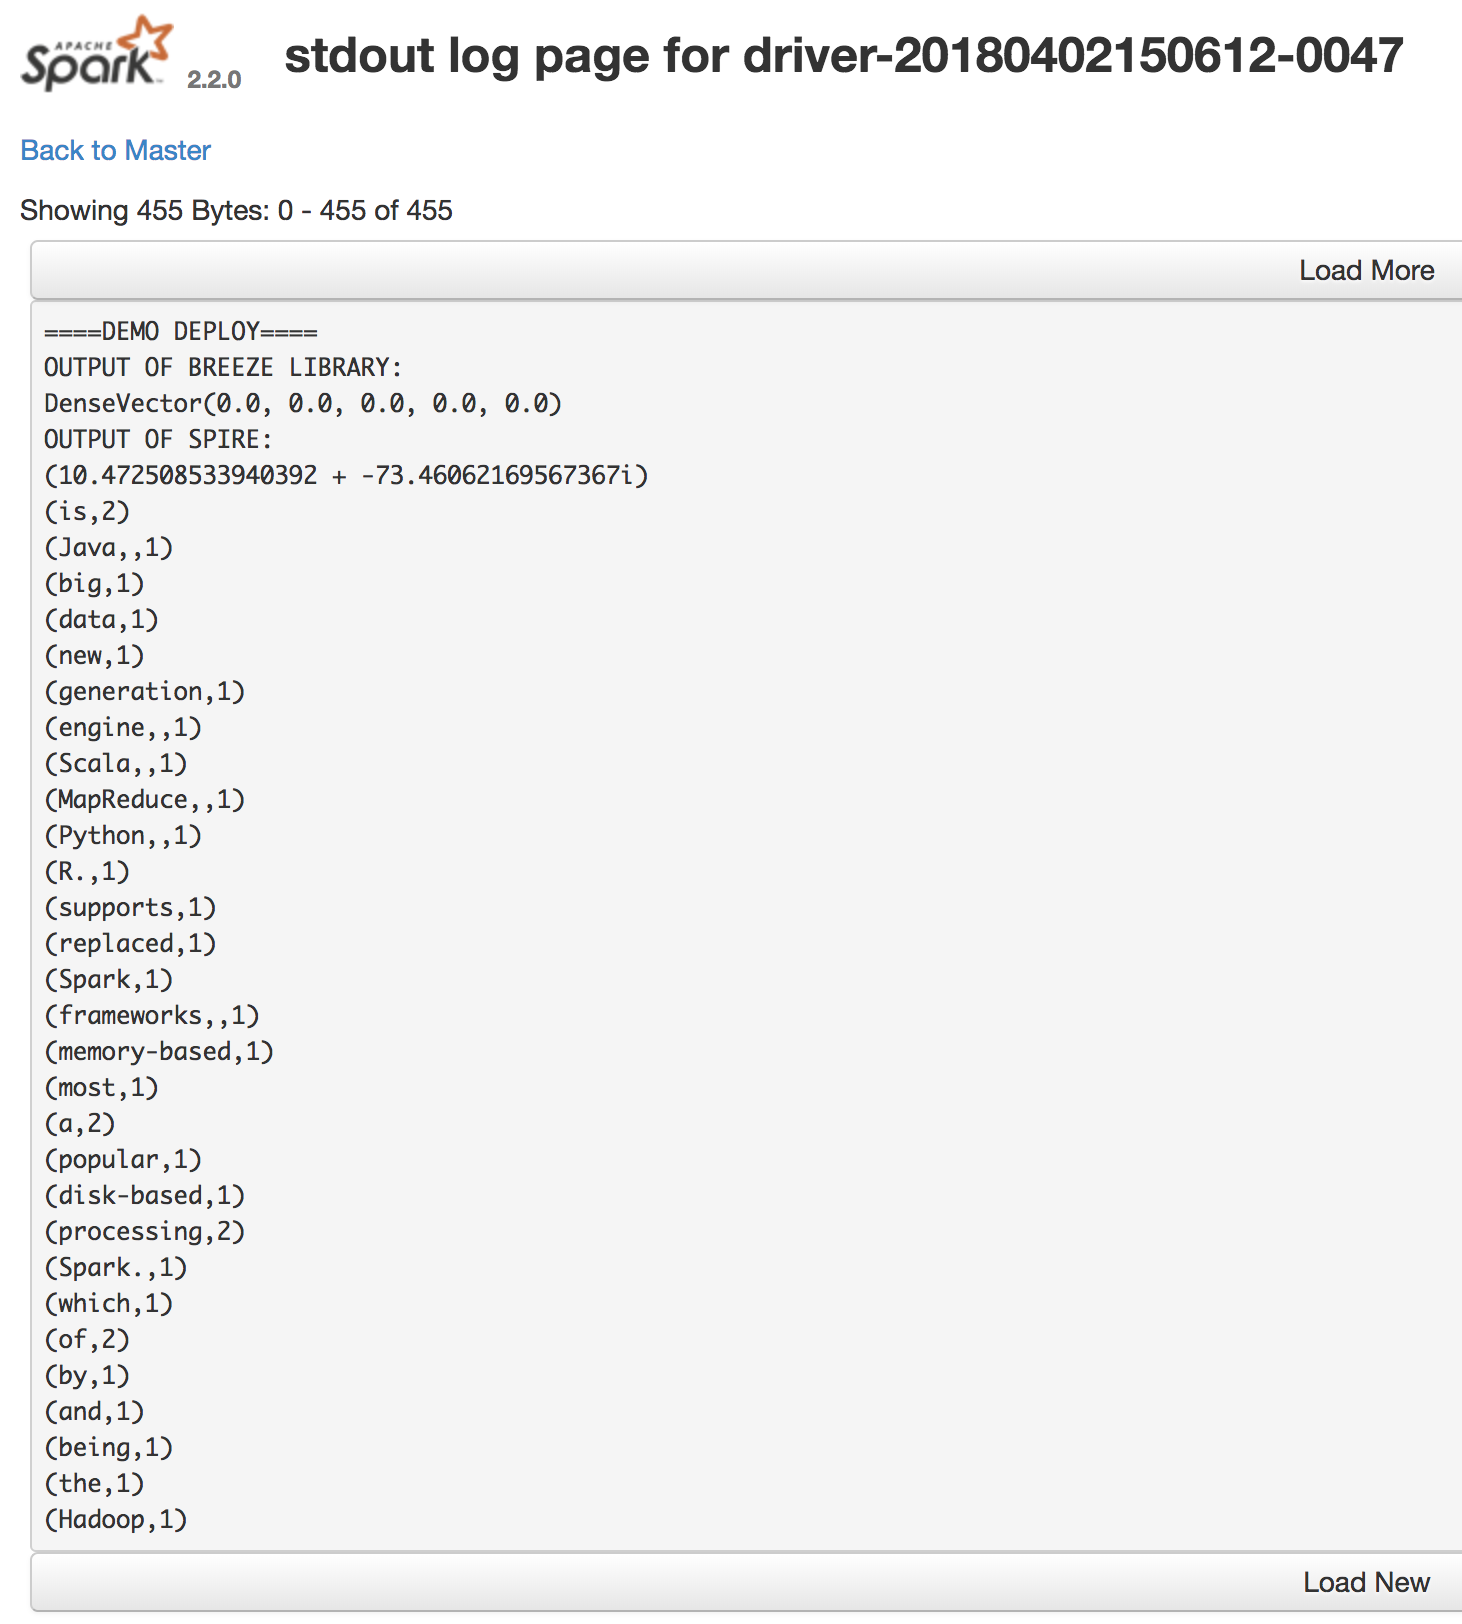This screenshot has height=1624, width=1462.
Task: Click the (MapReduce,,1) log entry
Action: (144, 799)
